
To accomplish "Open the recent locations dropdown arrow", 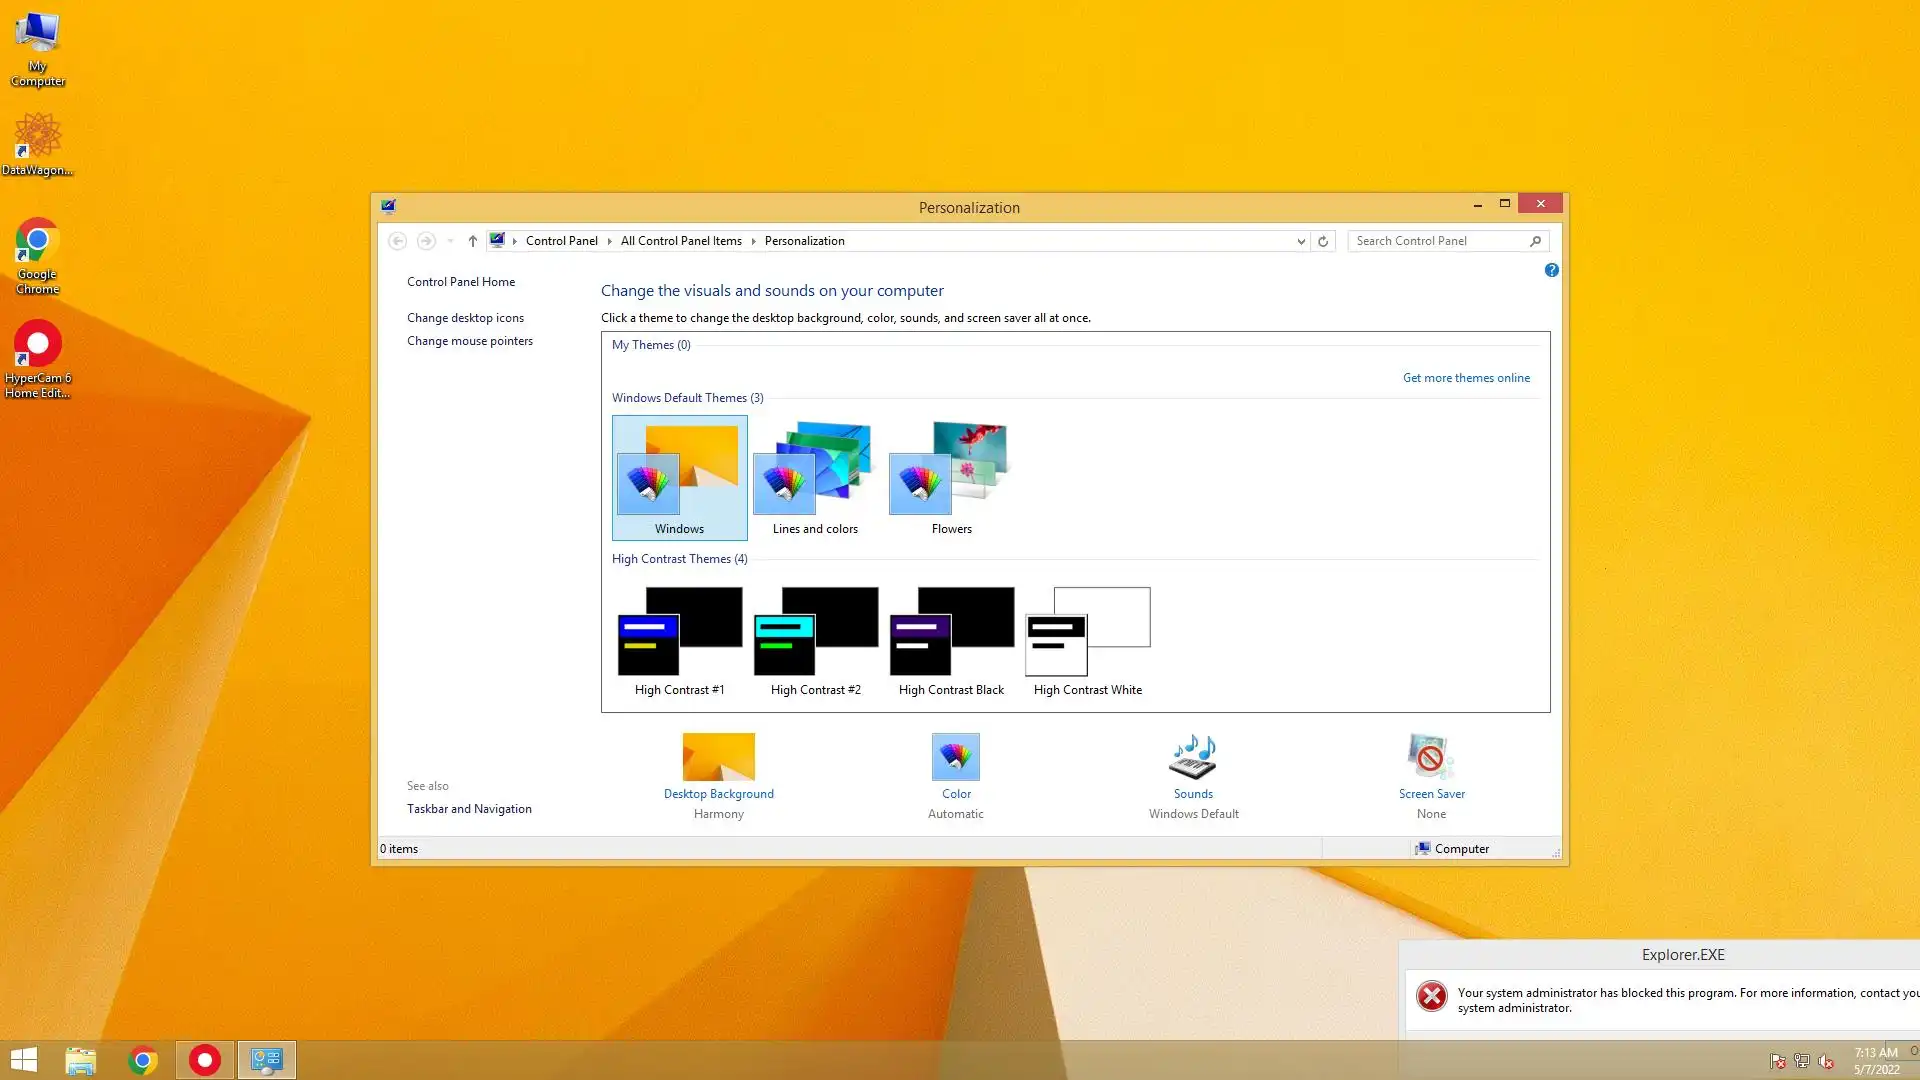I will (x=450, y=241).
